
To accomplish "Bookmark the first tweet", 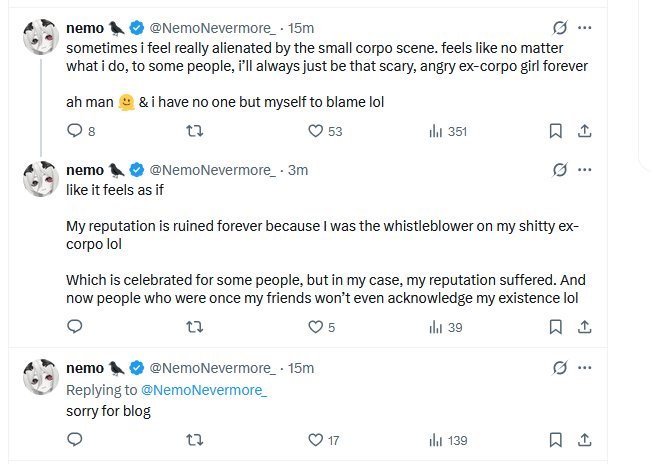I will coord(556,131).
